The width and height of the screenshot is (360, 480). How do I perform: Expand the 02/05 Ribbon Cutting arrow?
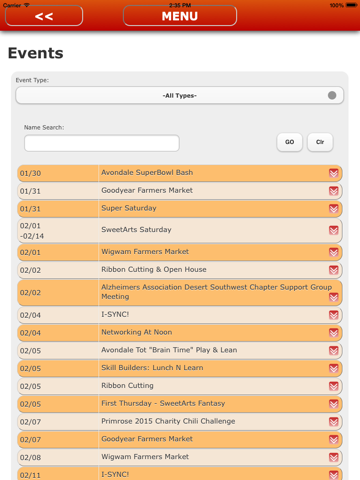coord(333,386)
